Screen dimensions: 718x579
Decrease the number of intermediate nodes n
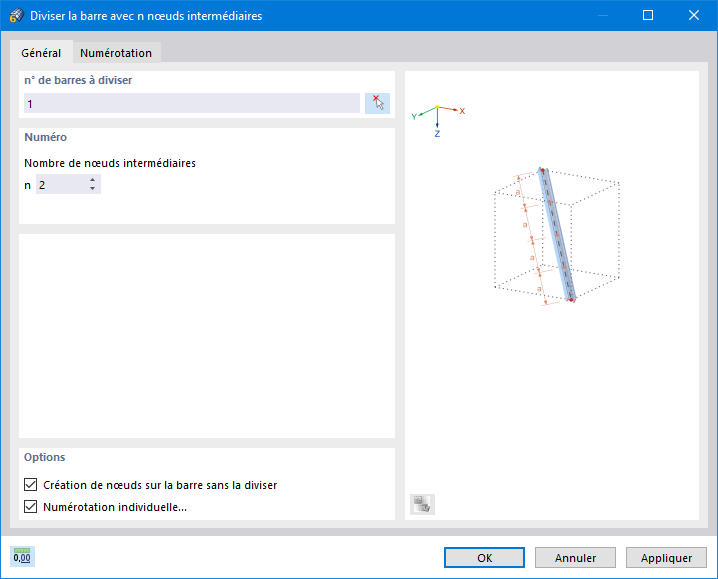coord(92,189)
